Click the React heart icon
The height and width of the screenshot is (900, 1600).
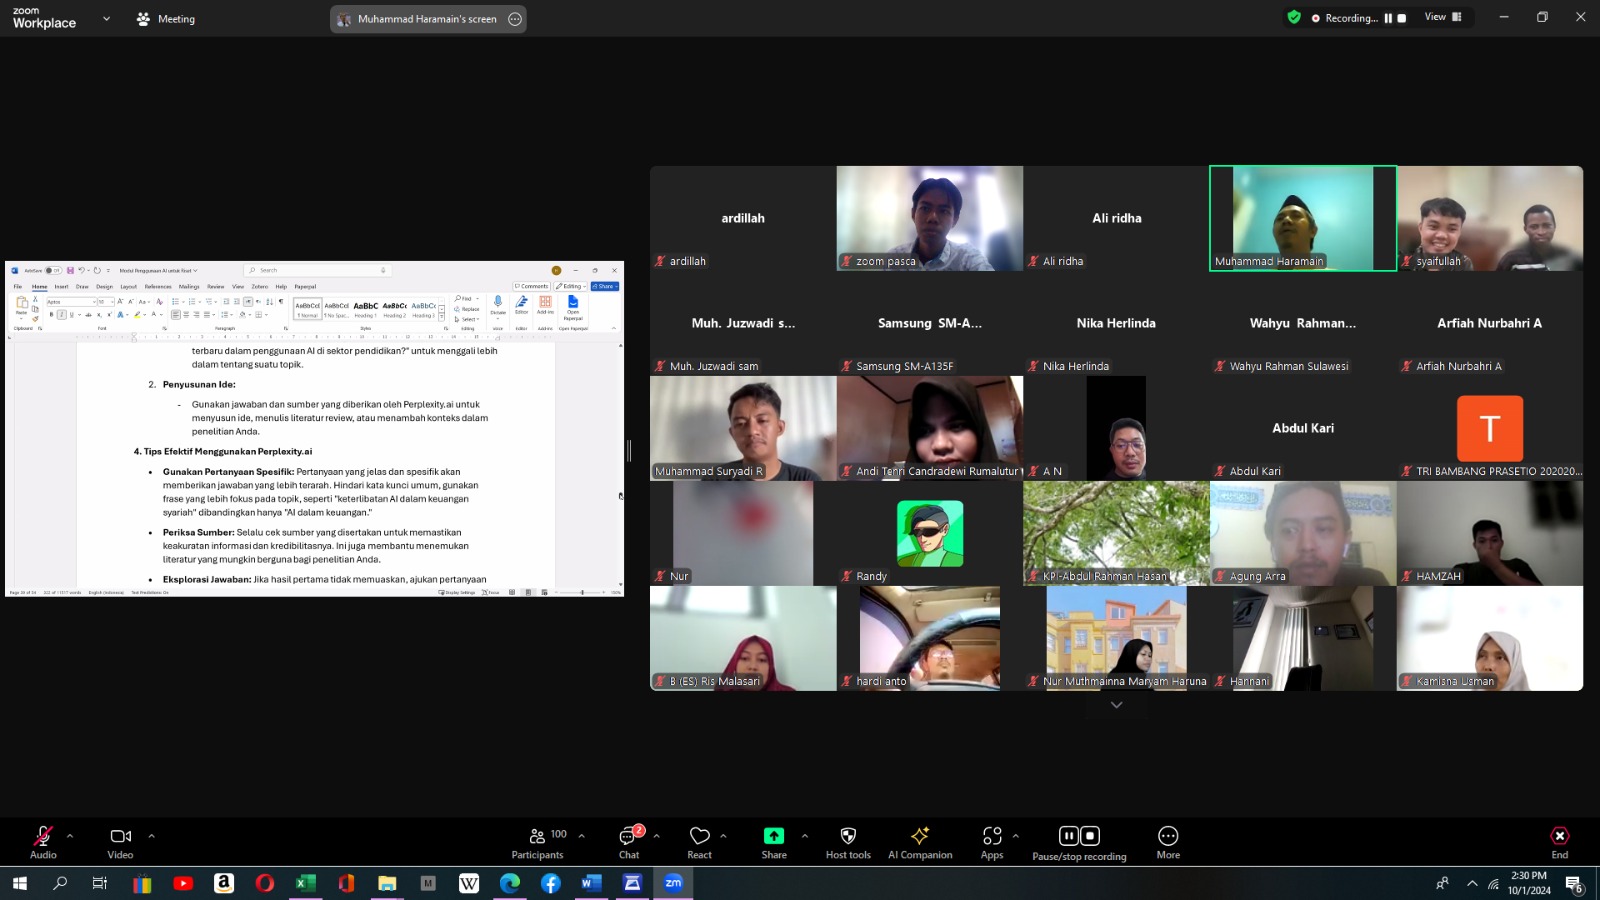pos(700,842)
